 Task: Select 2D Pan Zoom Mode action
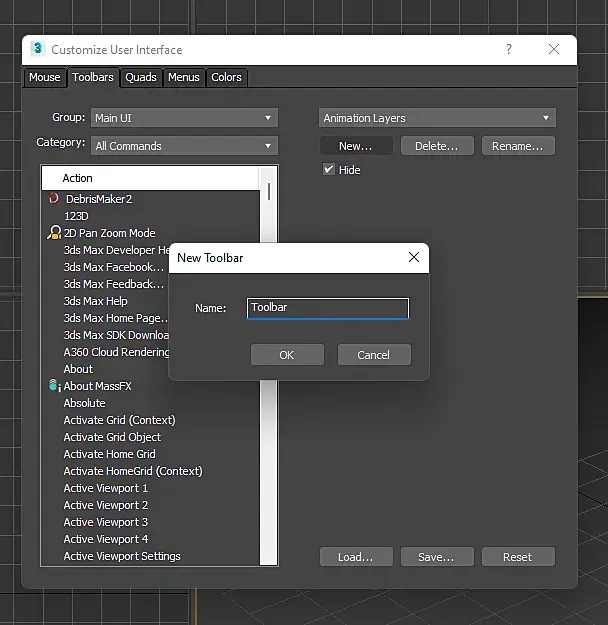(x=110, y=233)
